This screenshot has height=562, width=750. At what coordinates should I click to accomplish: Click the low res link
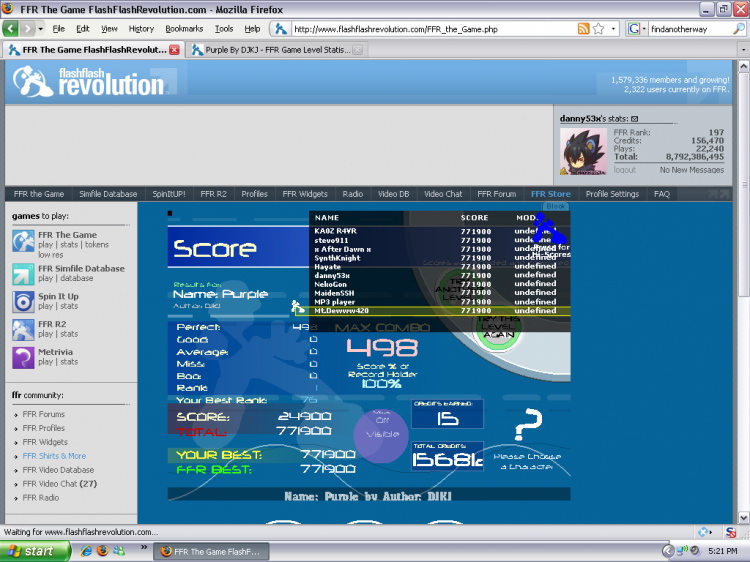(x=51, y=255)
